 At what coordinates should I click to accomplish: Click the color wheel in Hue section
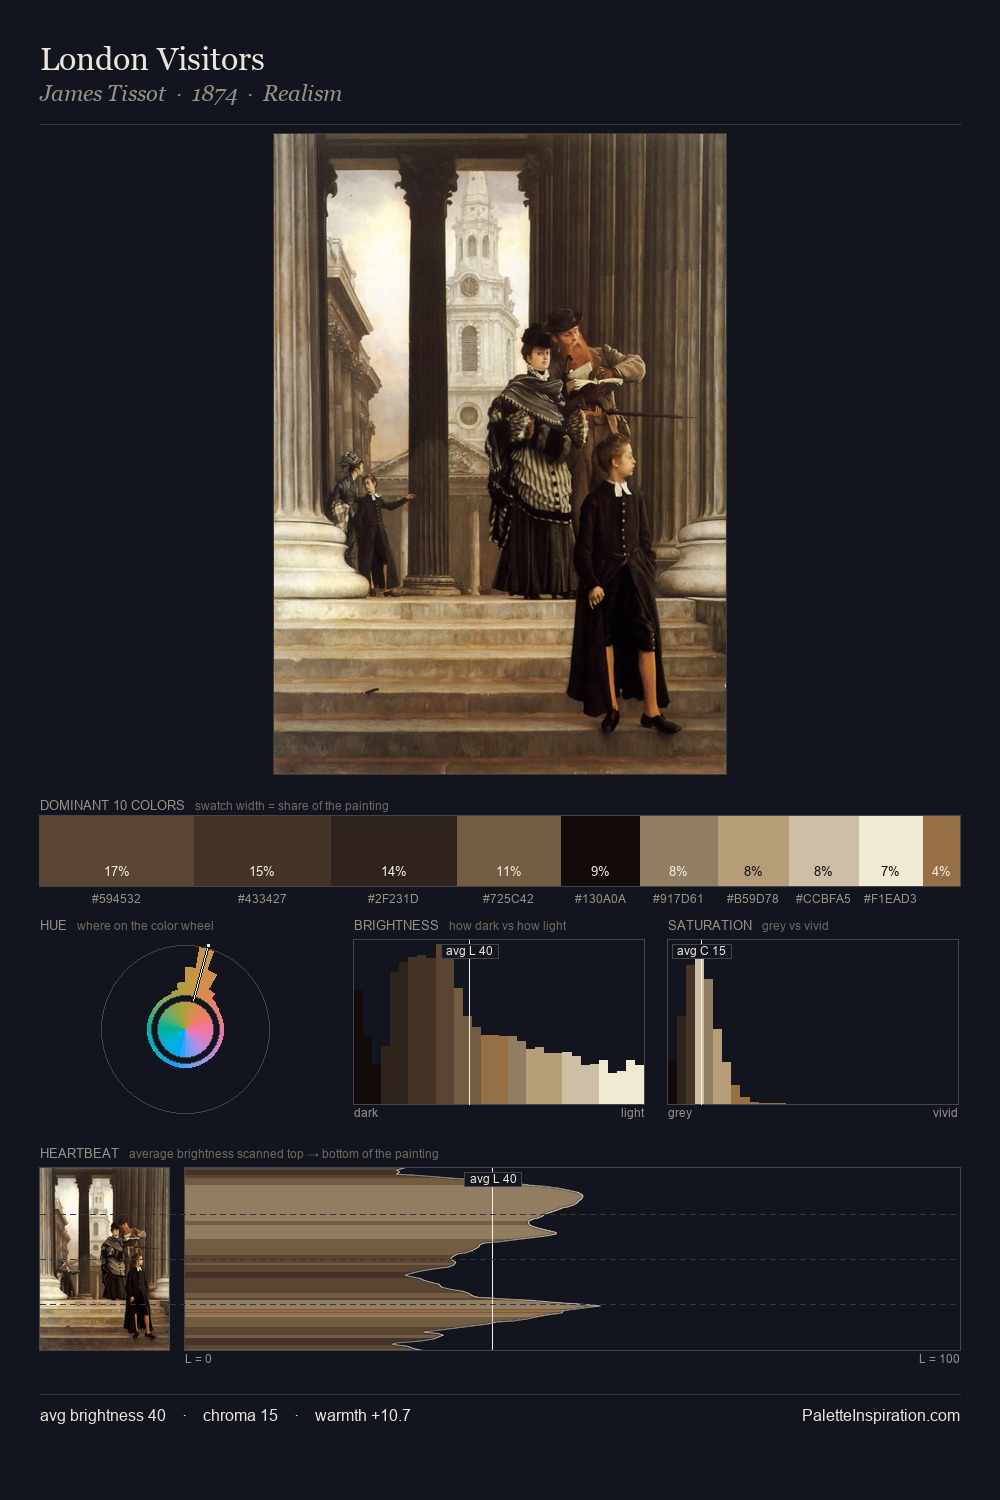tap(185, 1029)
